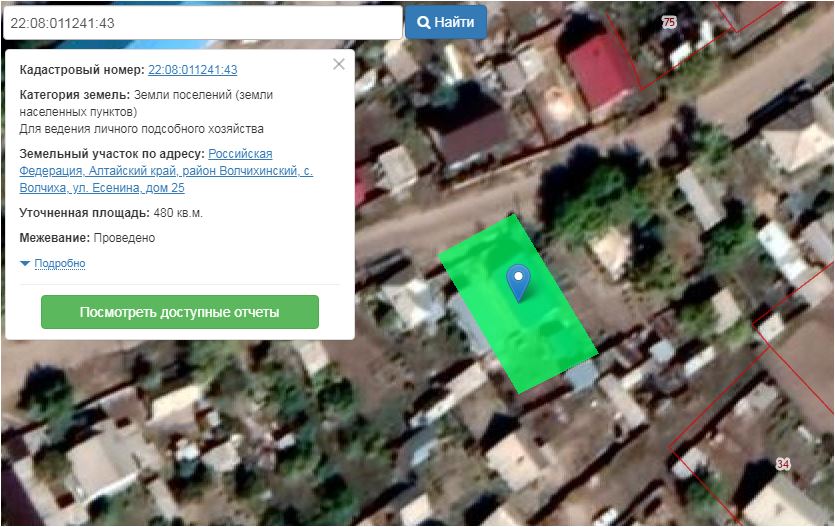Click house number 75 label on map

[669, 22]
